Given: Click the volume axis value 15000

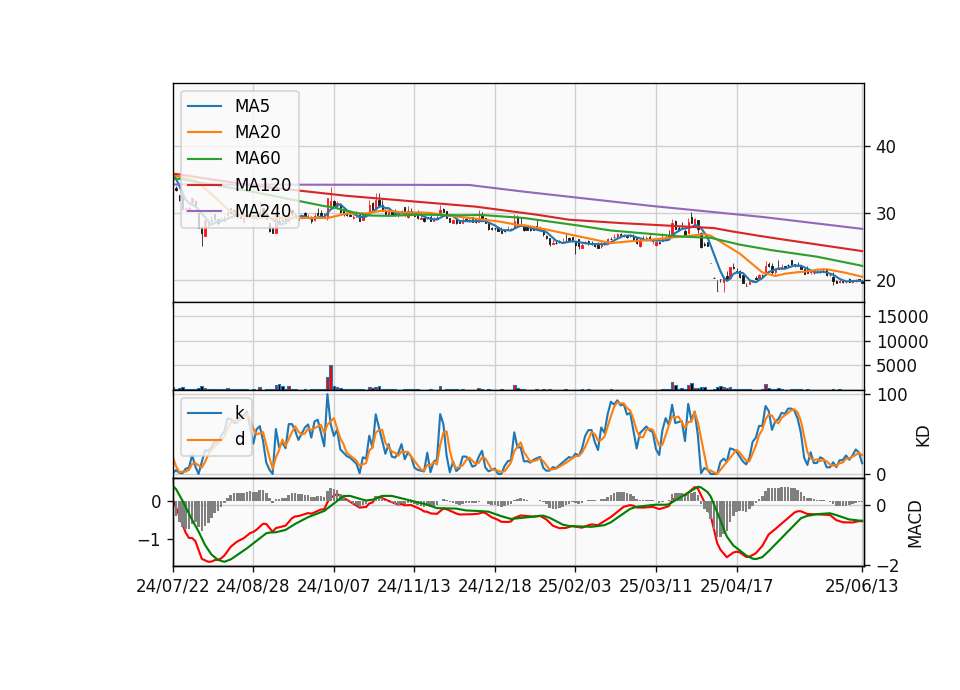Looking at the screenshot, I should click(902, 317).
